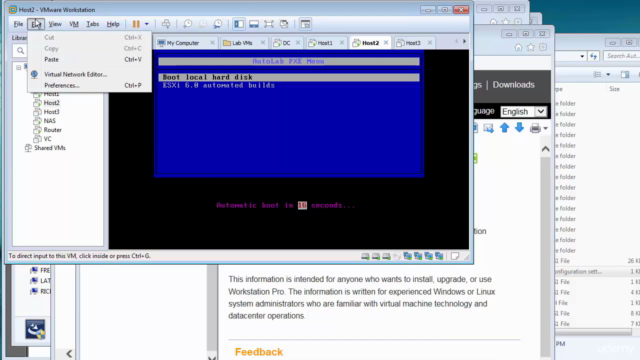
Task: Select Router in the library tree
Action: (x=53, y=130)
